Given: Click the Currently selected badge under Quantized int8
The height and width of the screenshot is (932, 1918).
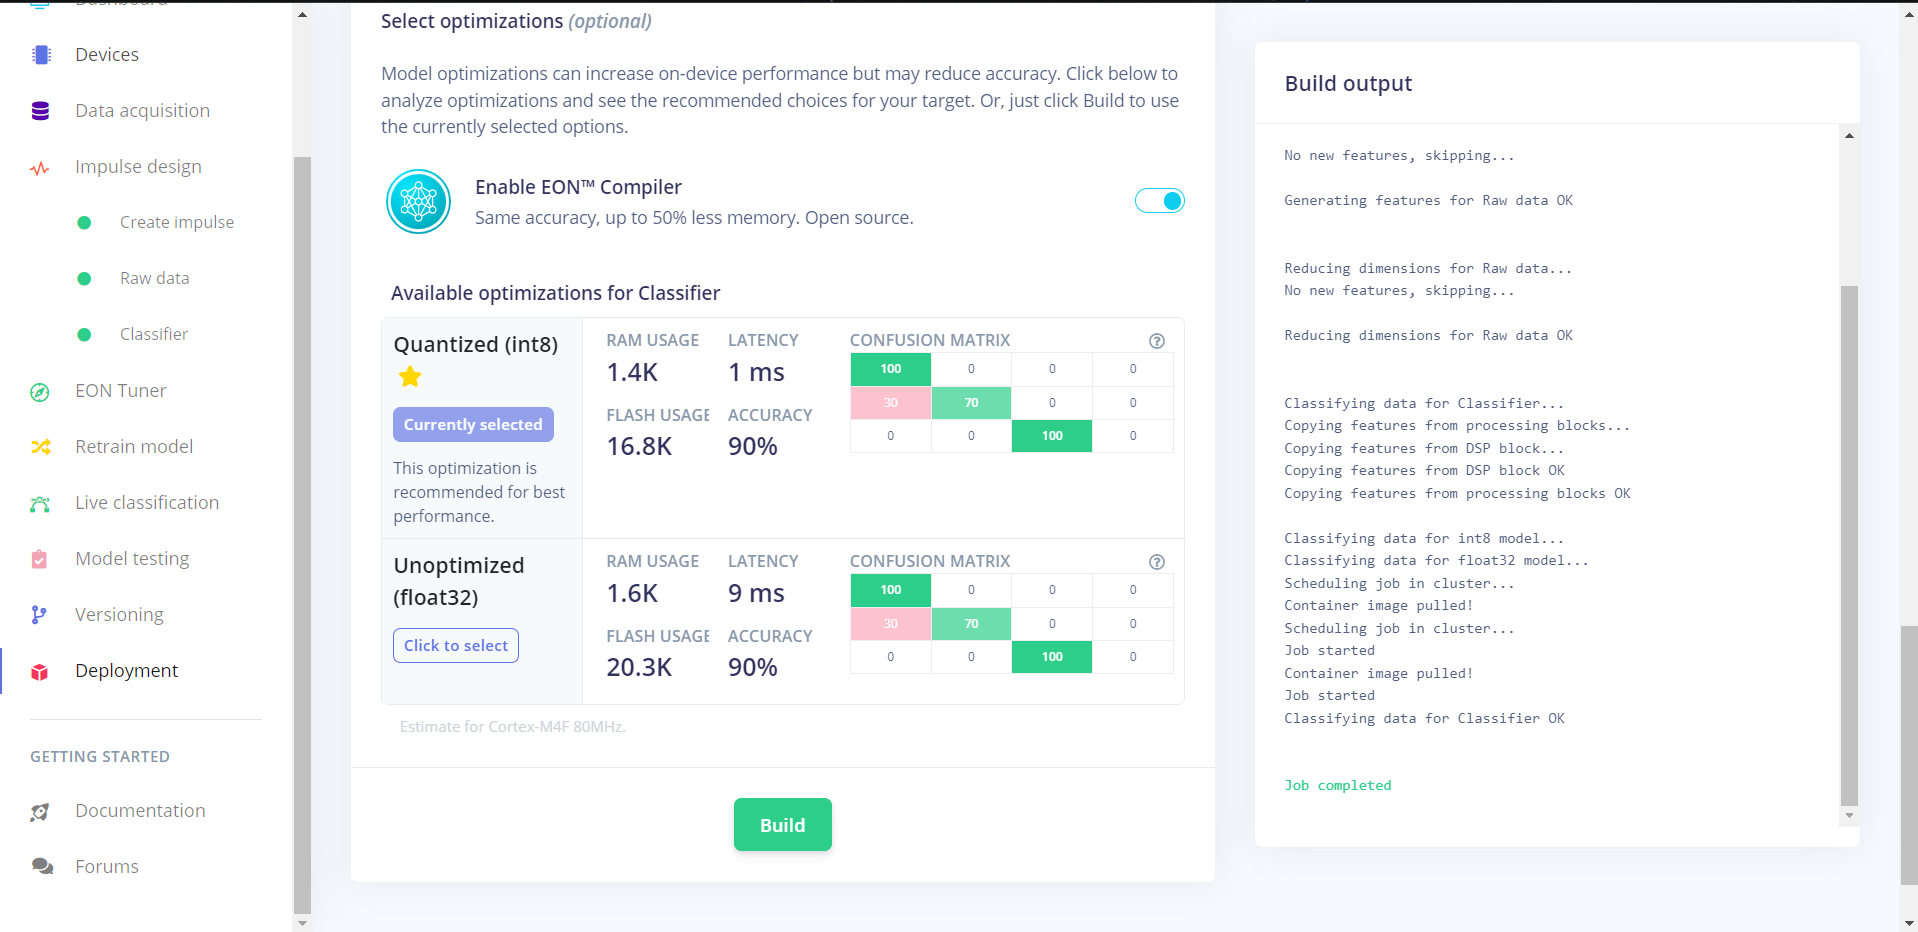Looking at the screenshot, I should pos(473,425).
